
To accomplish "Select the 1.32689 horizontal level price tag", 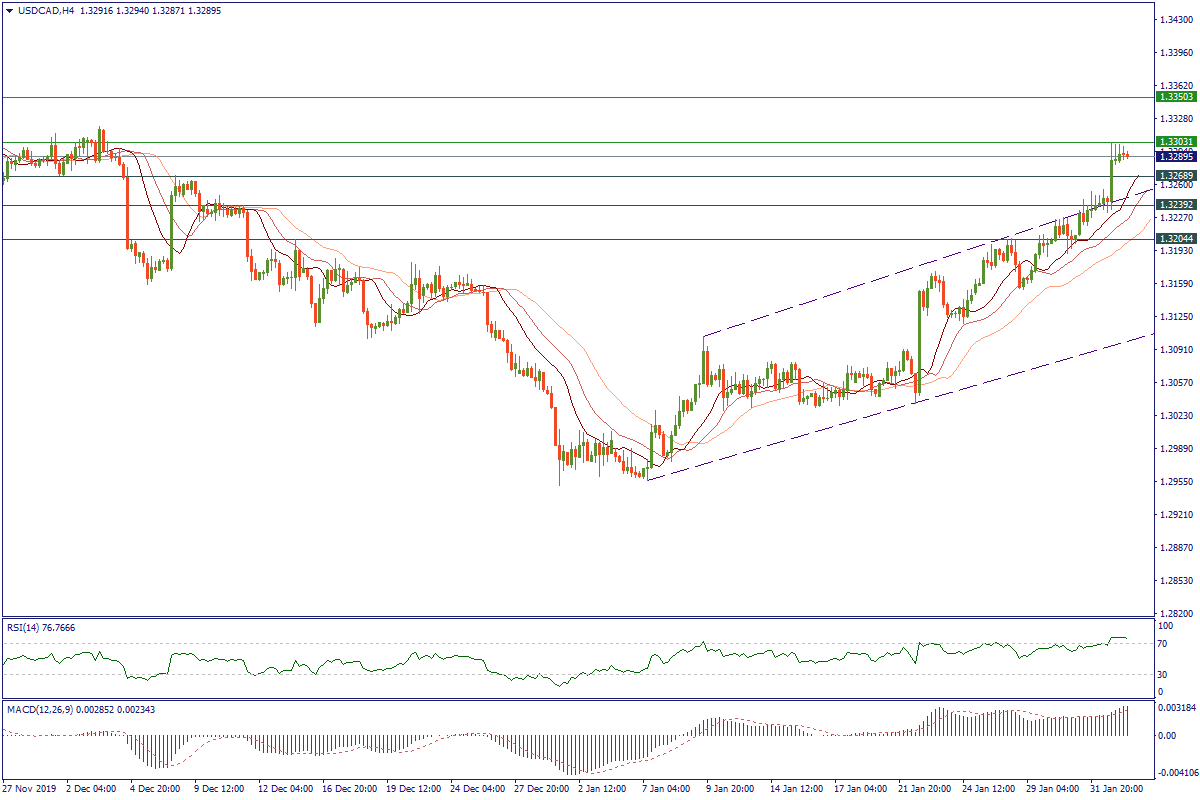I will [x=1175, y=176].
